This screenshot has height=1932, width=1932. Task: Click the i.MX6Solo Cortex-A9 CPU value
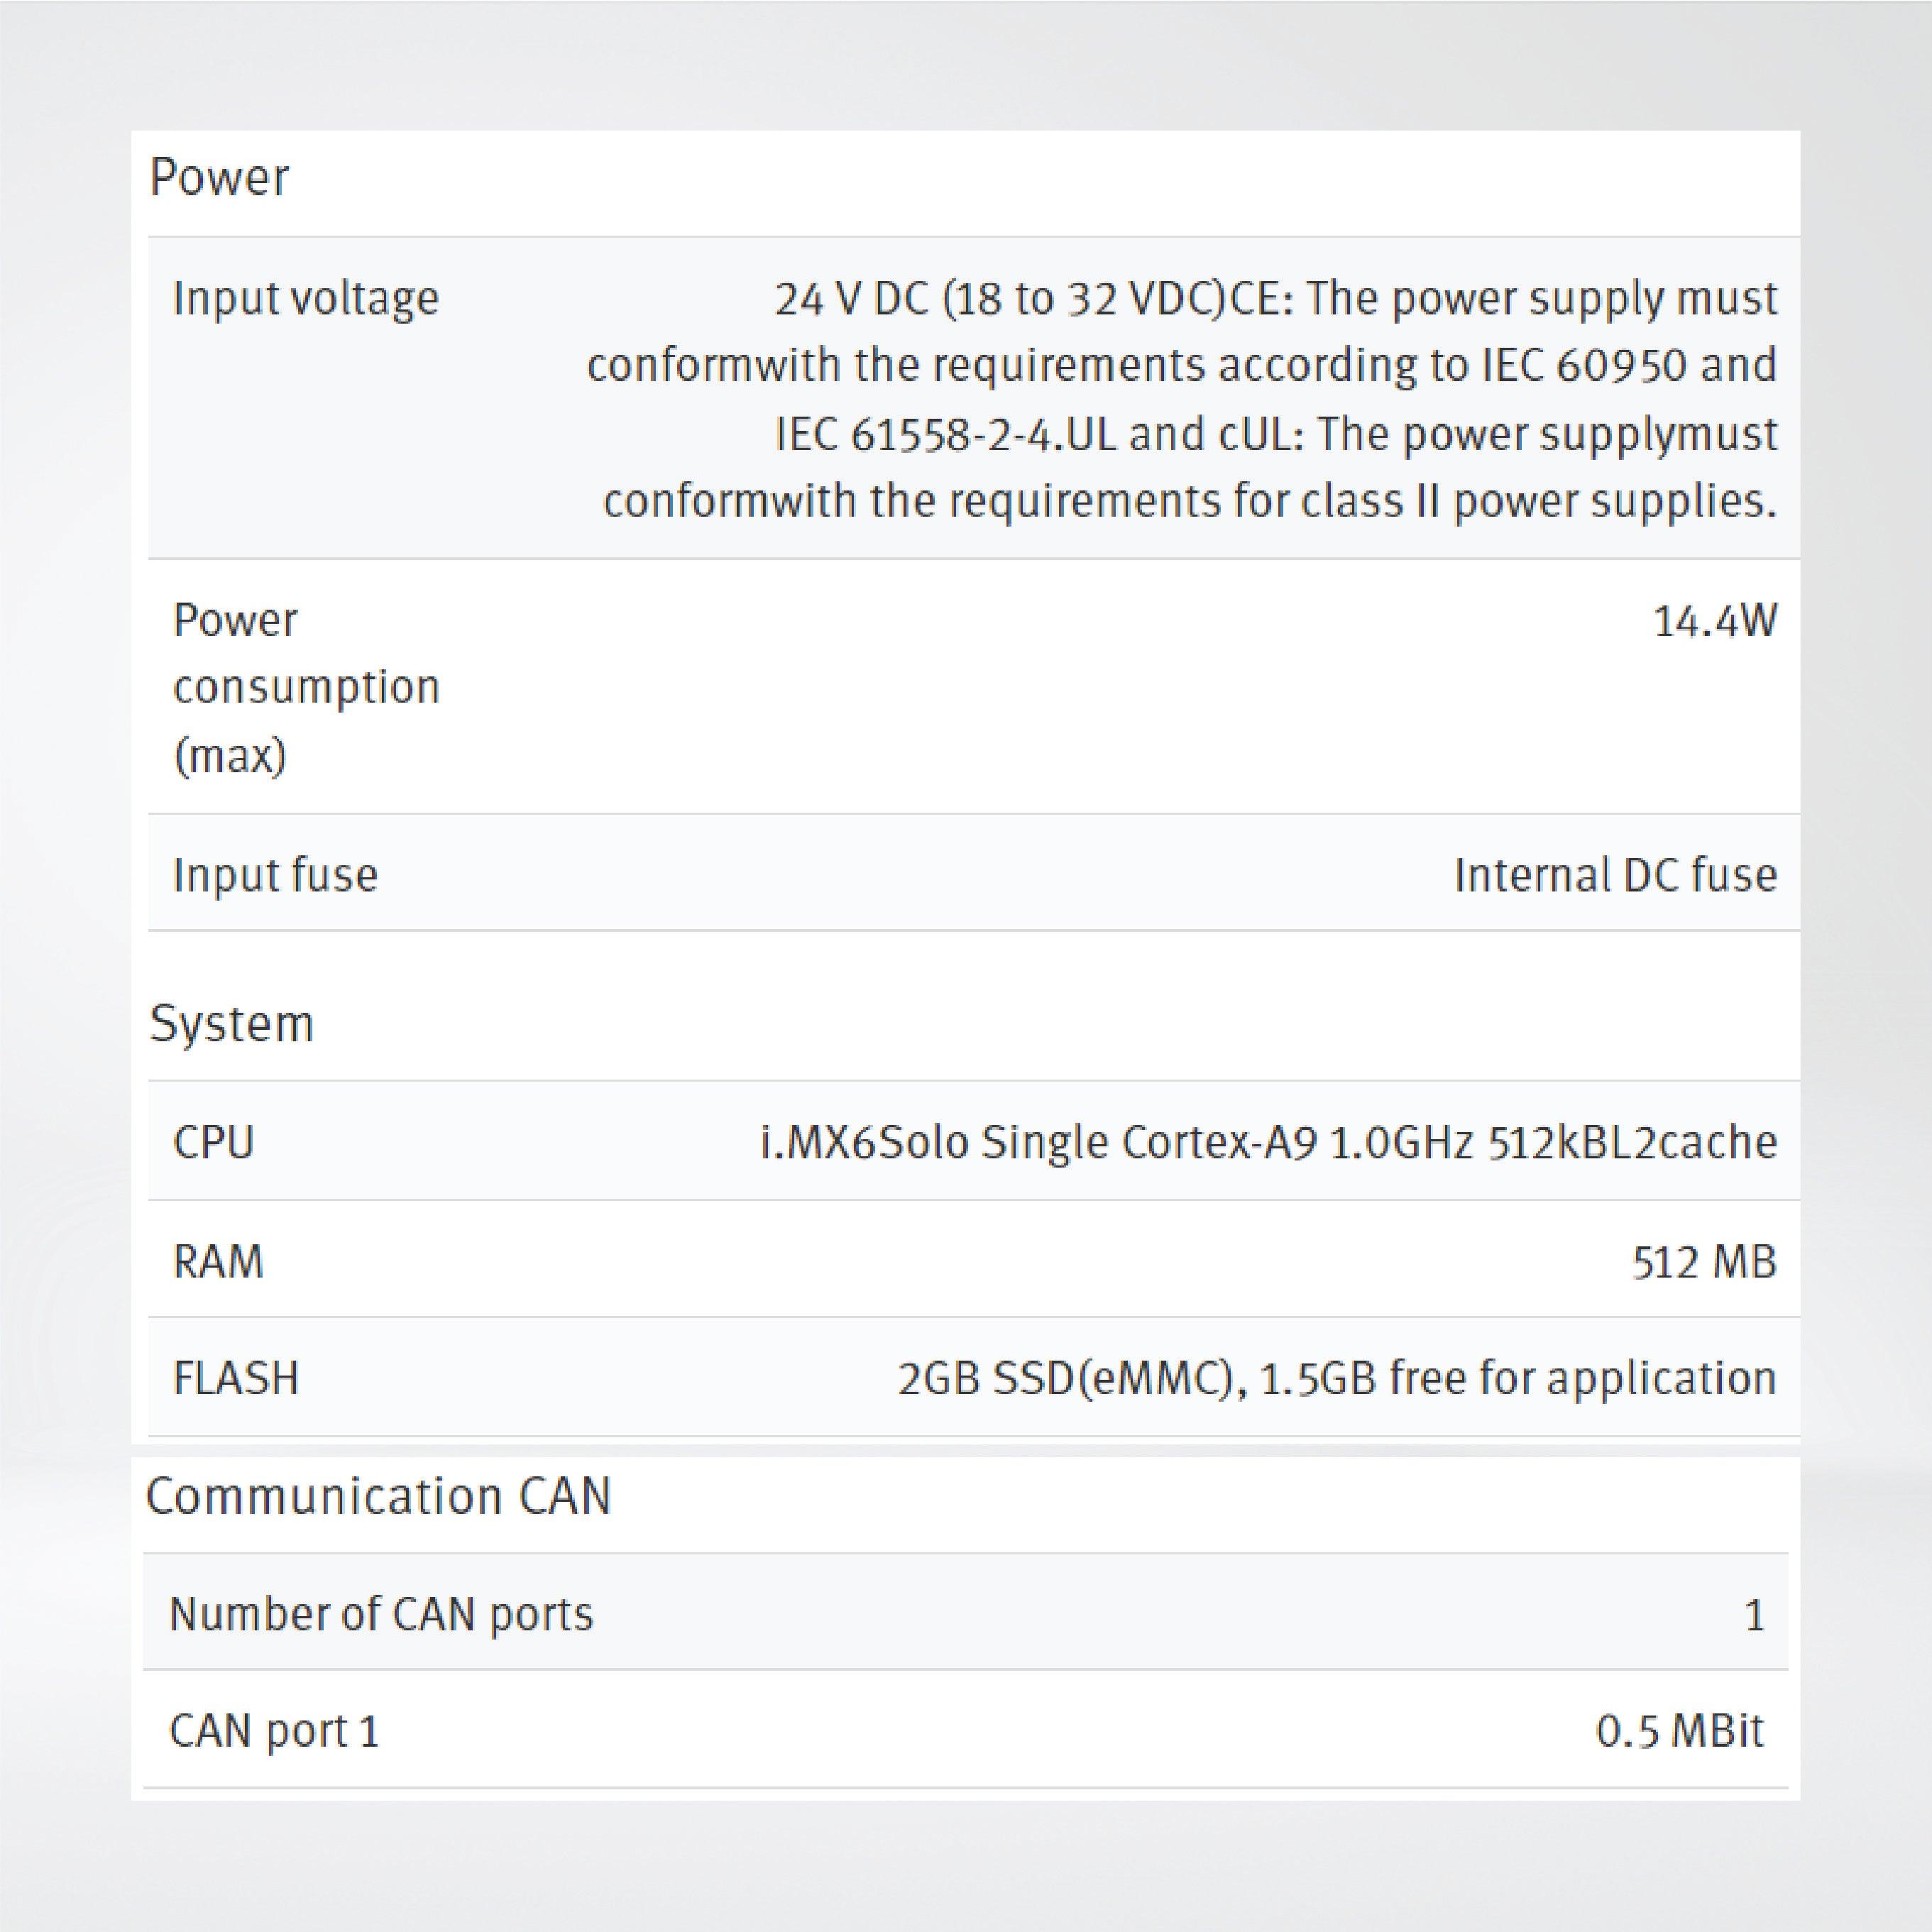click(x=1268, y=1142)
